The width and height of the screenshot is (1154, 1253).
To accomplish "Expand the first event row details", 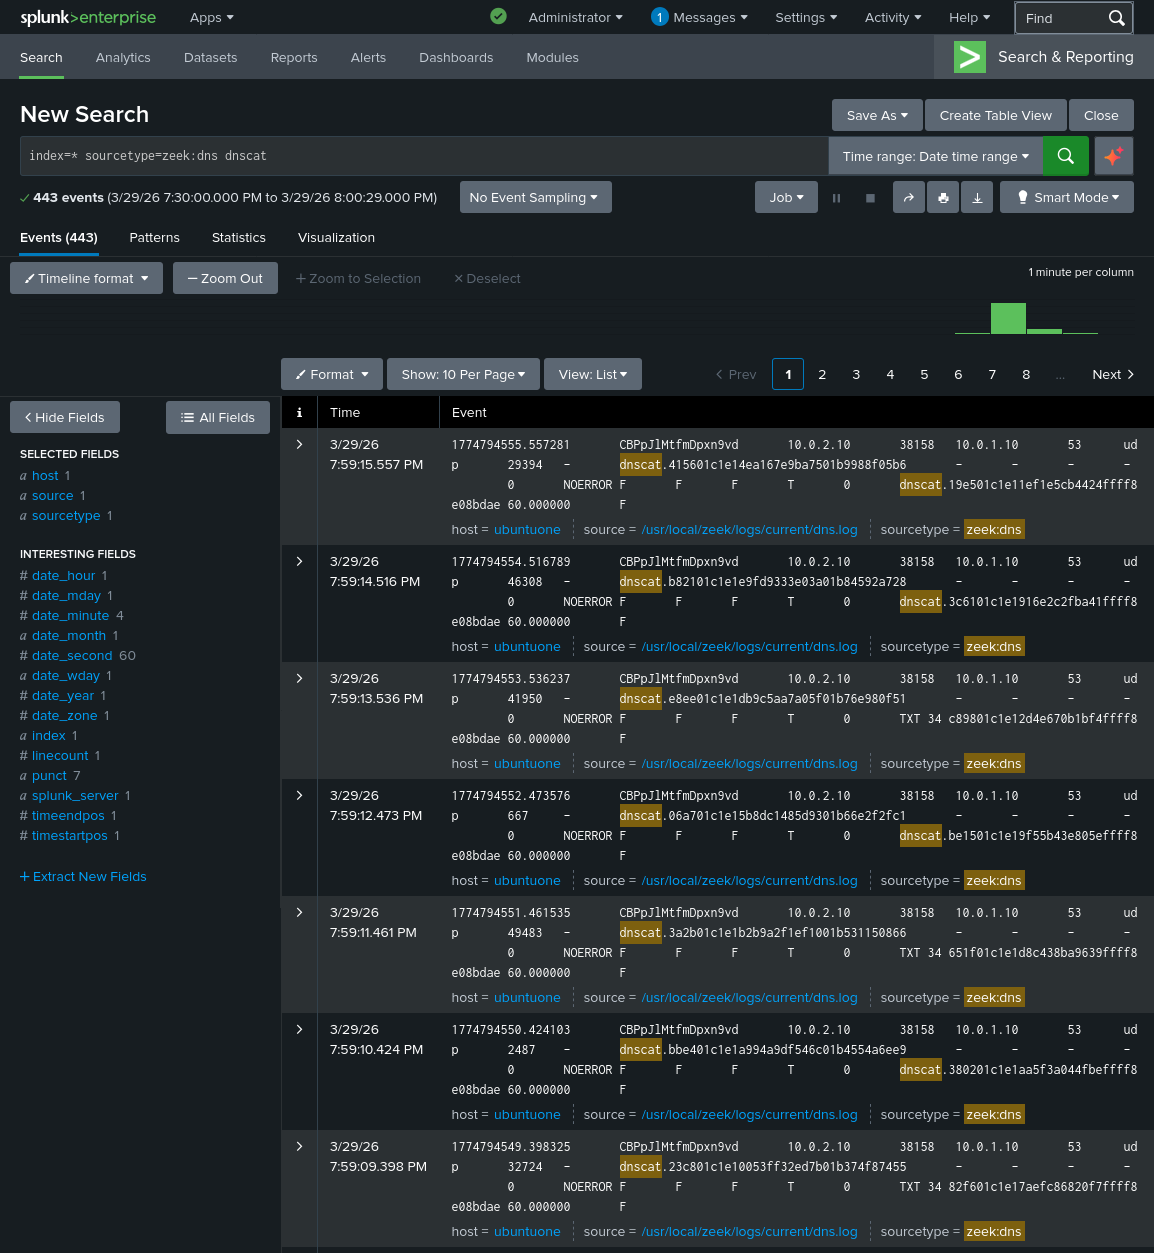I will [x=299, y=444].
